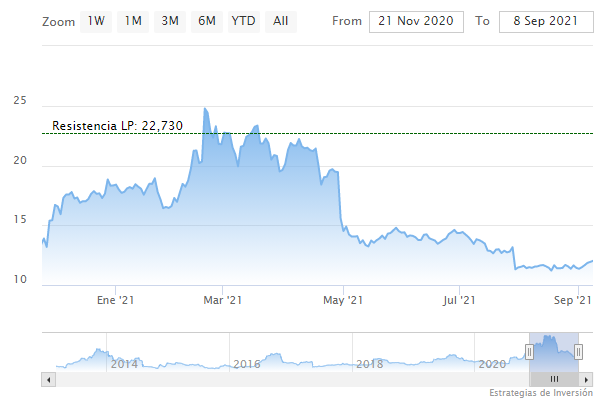Screen dimensions: 602x406
Task: Select the 1W zoom range button
Action: point(96,20)
